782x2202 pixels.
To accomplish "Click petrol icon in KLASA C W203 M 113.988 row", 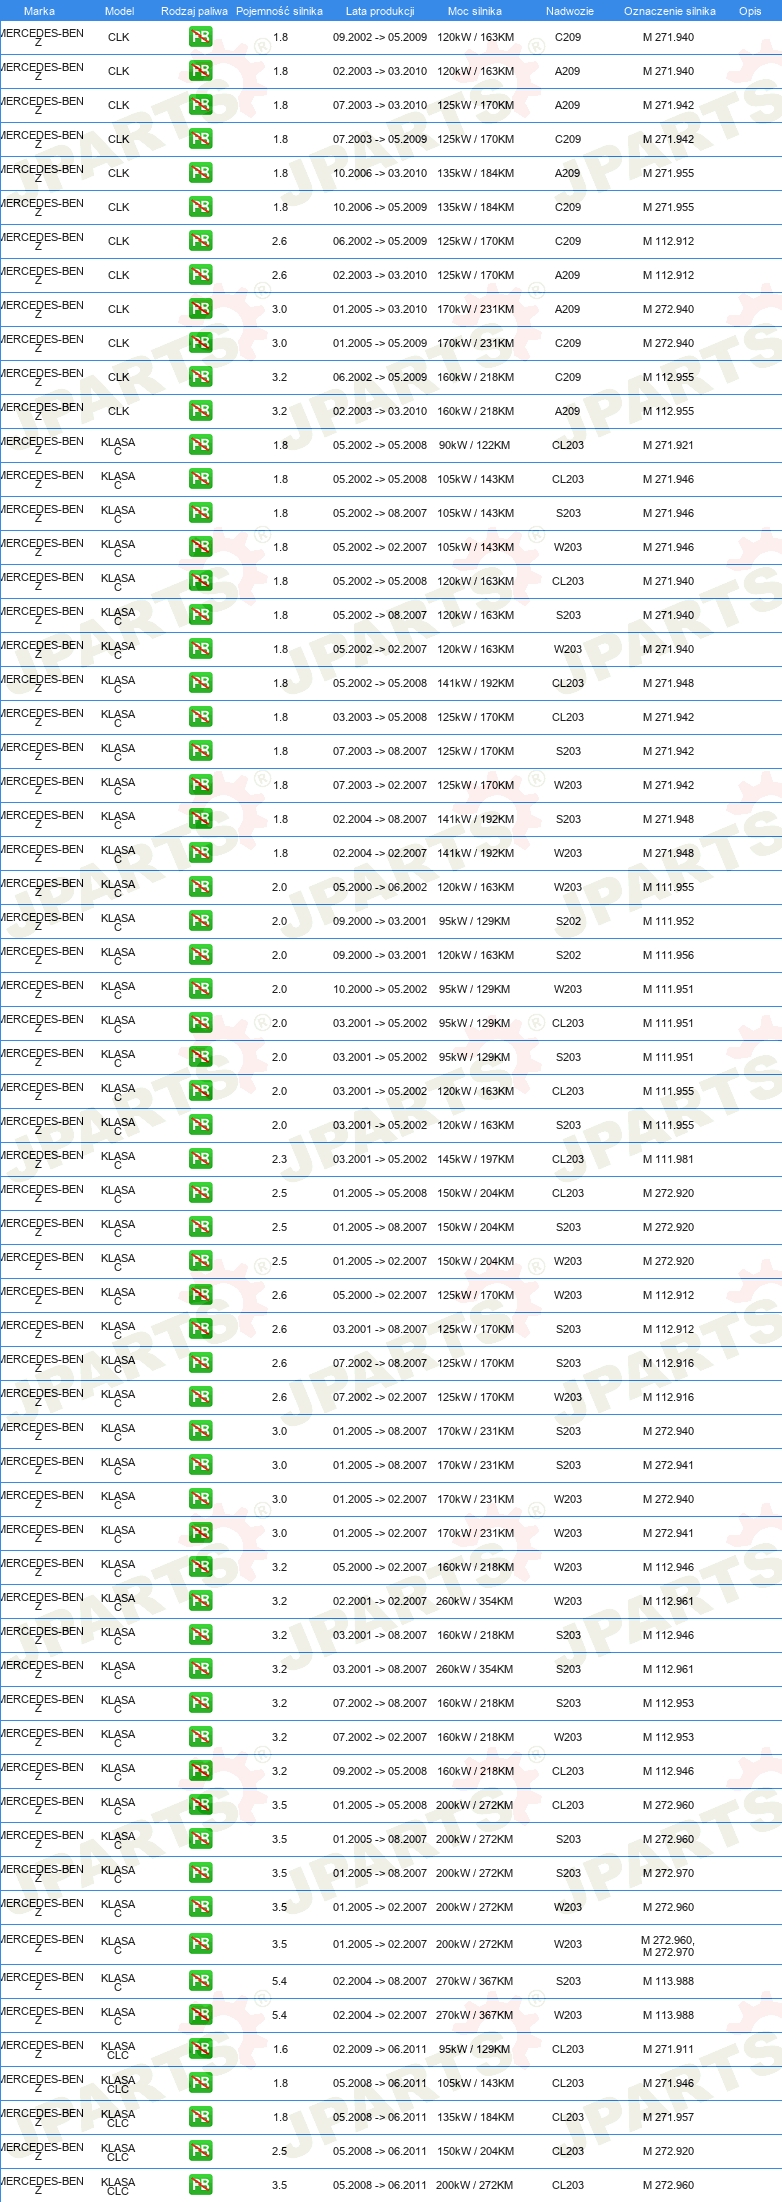I will (201, 2015).
